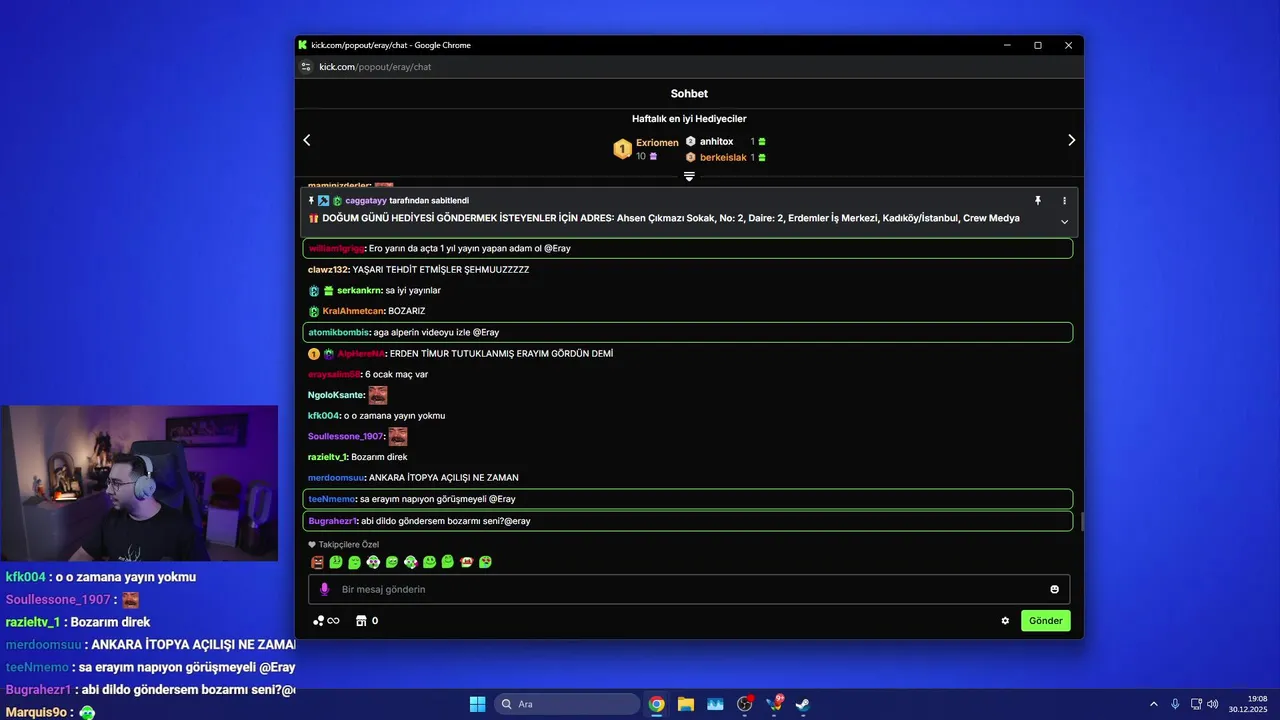This screenshot has width=1280, height=720.
Task: Expand the pinned message with the chevron
Action: coord(1064,222)
